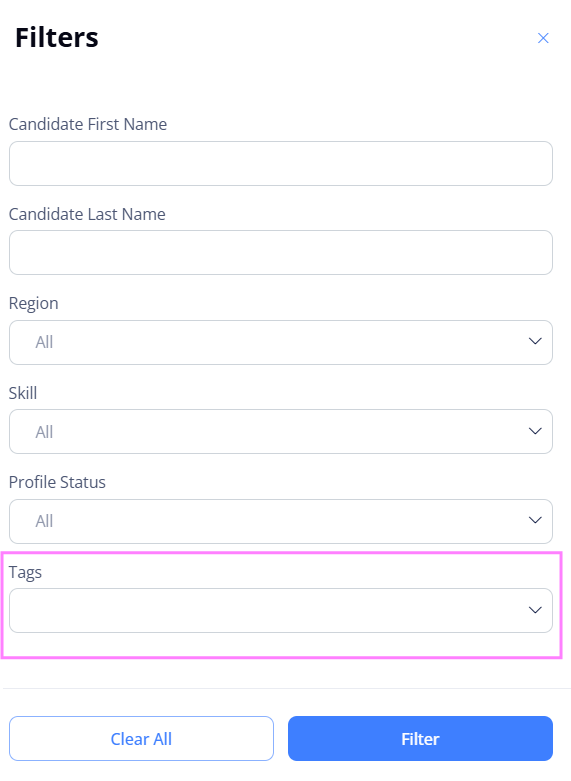Expand Profile Status using its chevron arrow
571x781 pixels.
tap(535, 520)
